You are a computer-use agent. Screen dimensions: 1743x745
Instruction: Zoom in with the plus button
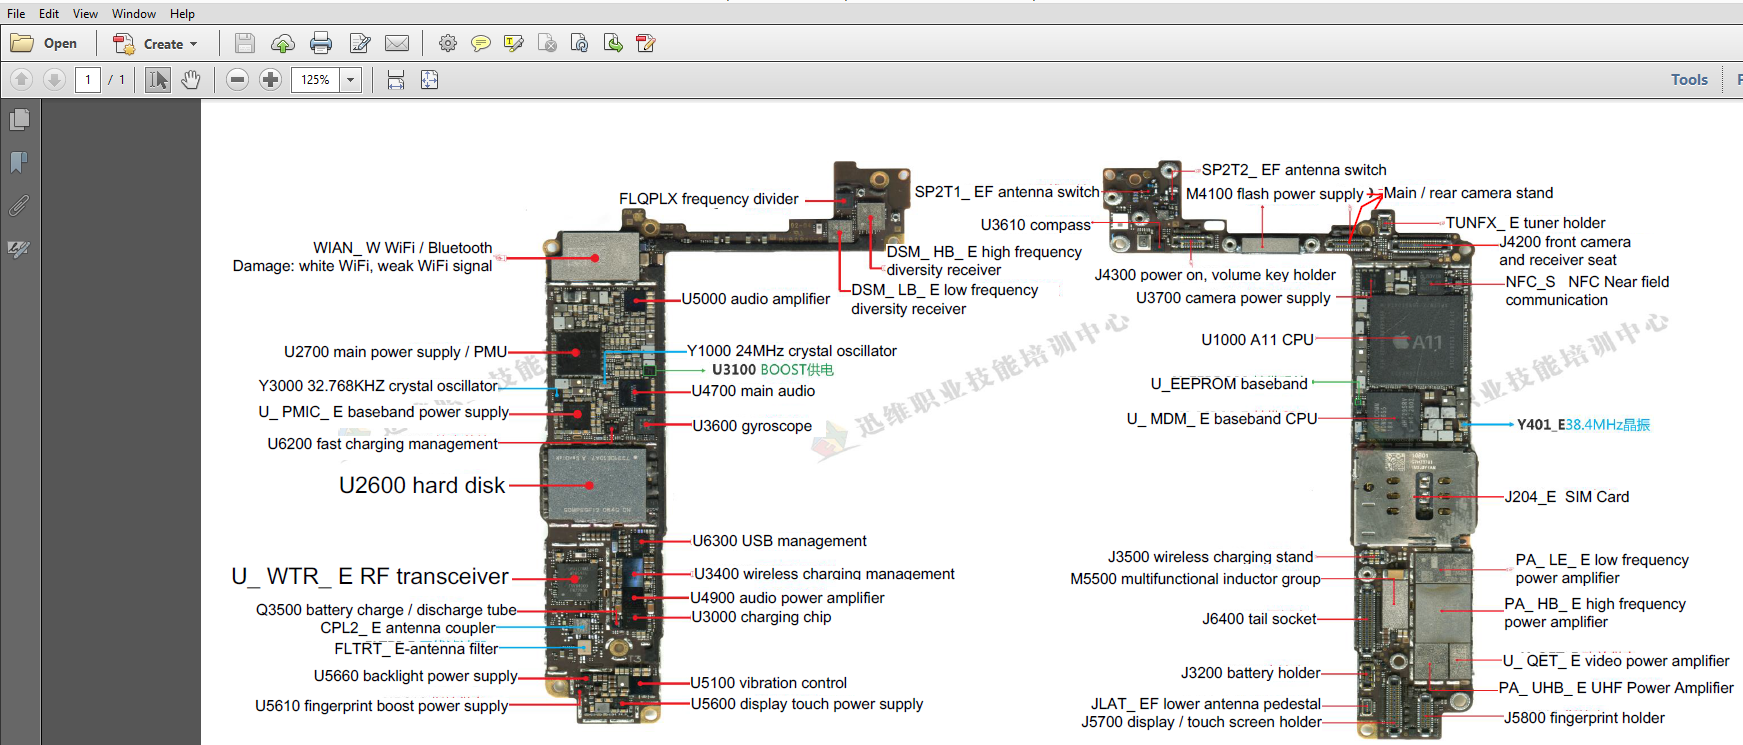(270, 80)
